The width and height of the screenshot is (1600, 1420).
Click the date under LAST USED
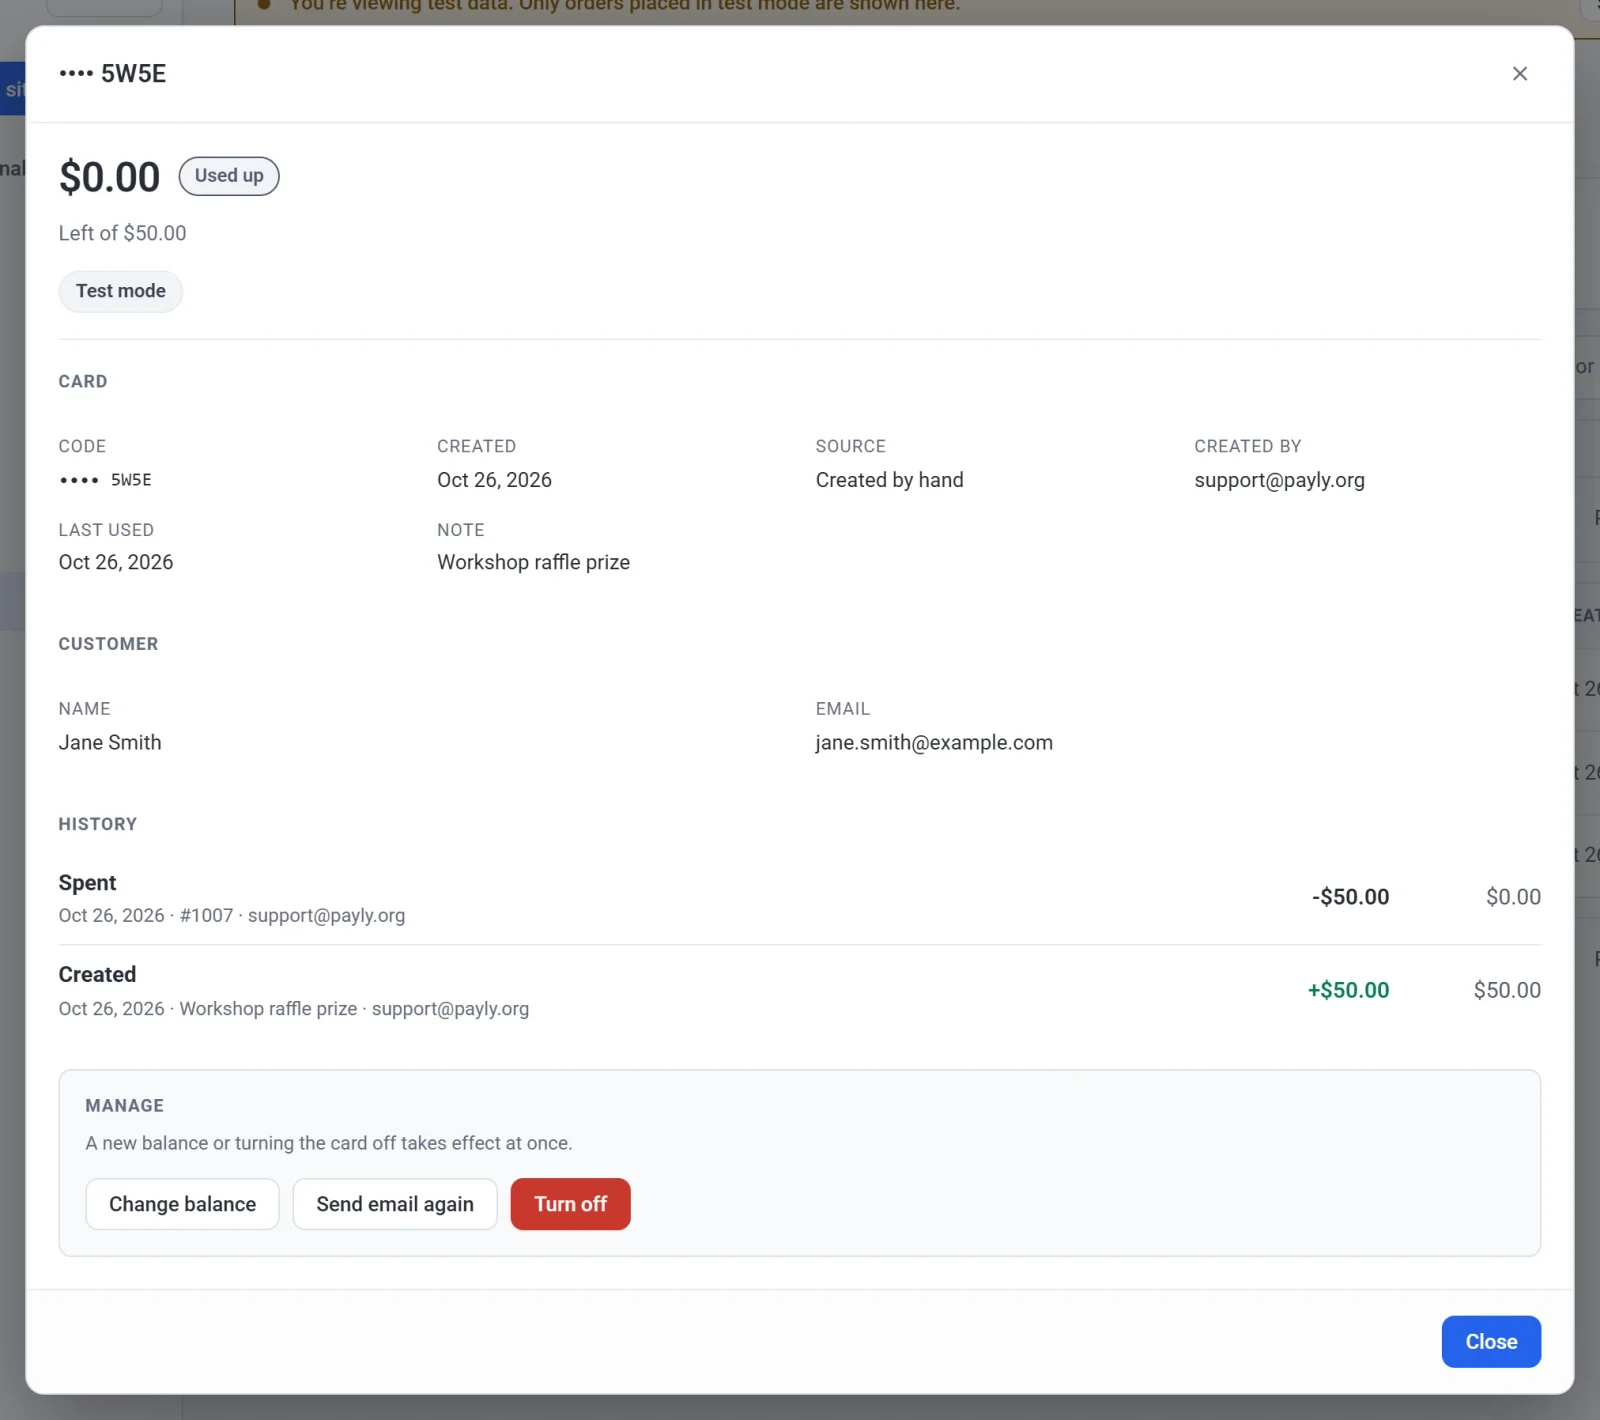click(116, 562)
